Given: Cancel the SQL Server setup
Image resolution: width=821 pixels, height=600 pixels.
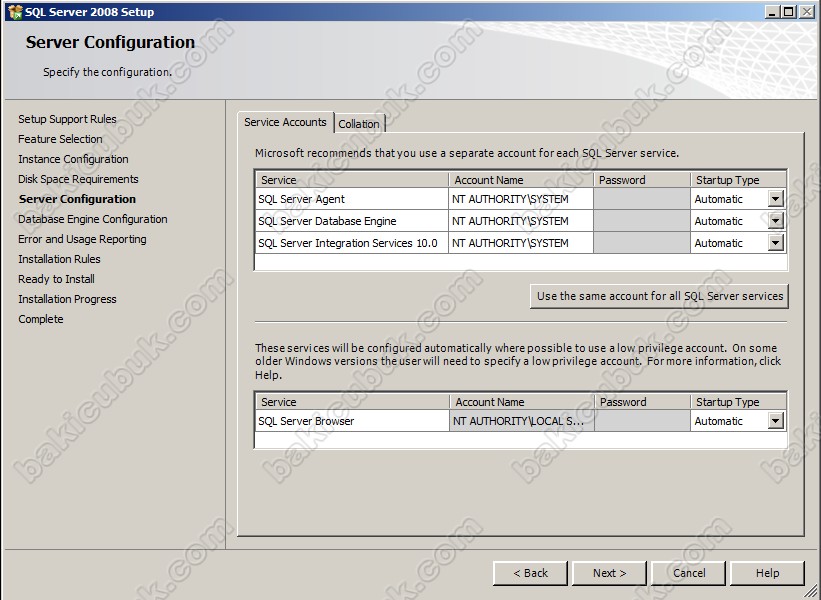Looking at the screenshot, I should [689, 573].
